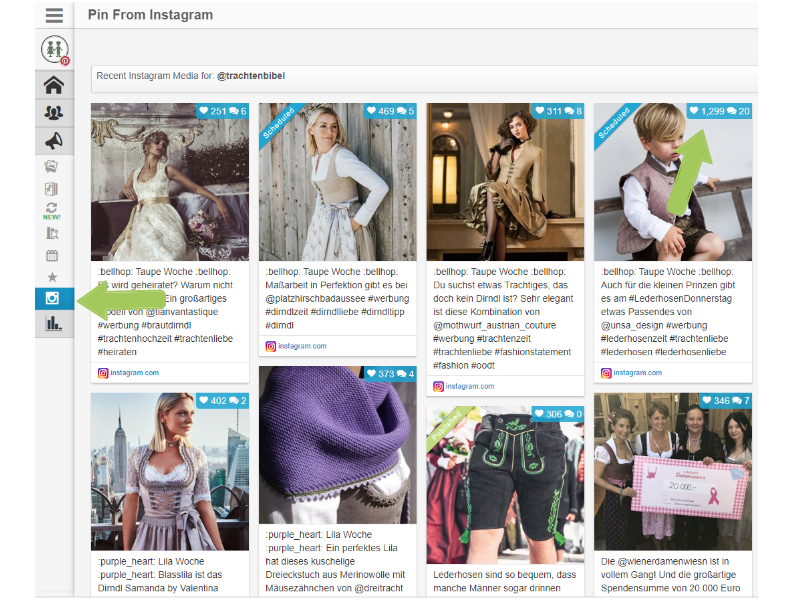This screenshot has height=600, width=800.
Task: Click caption about Dirndl Samanda by Valentina
Action: pos(160,574)
